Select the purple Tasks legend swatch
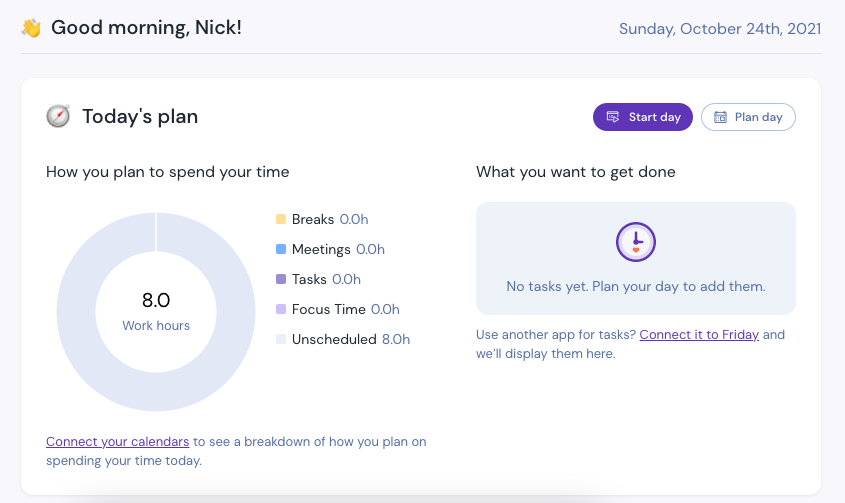845x503 pixels. click(281, 279)
